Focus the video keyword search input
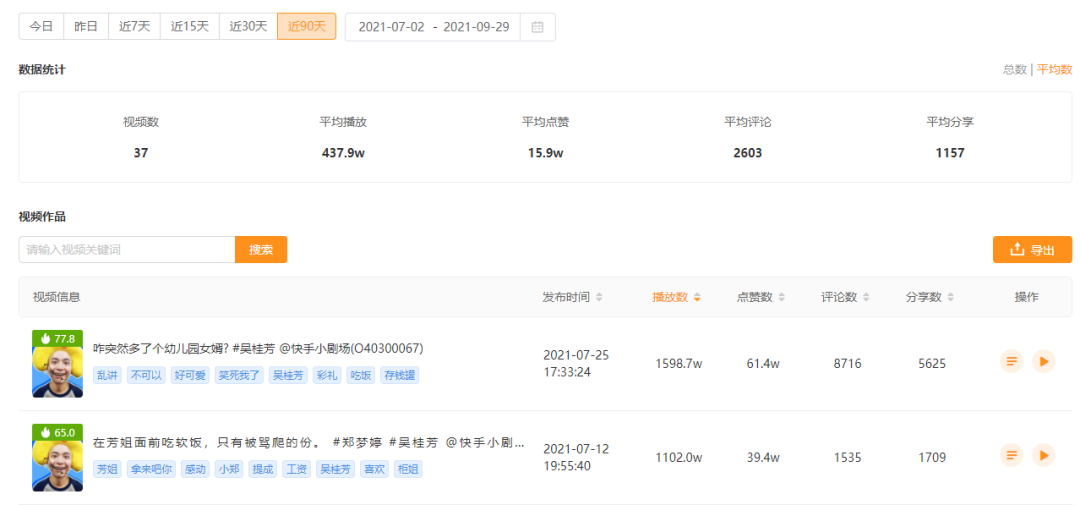1080x505 pixels. pos(127,249)
